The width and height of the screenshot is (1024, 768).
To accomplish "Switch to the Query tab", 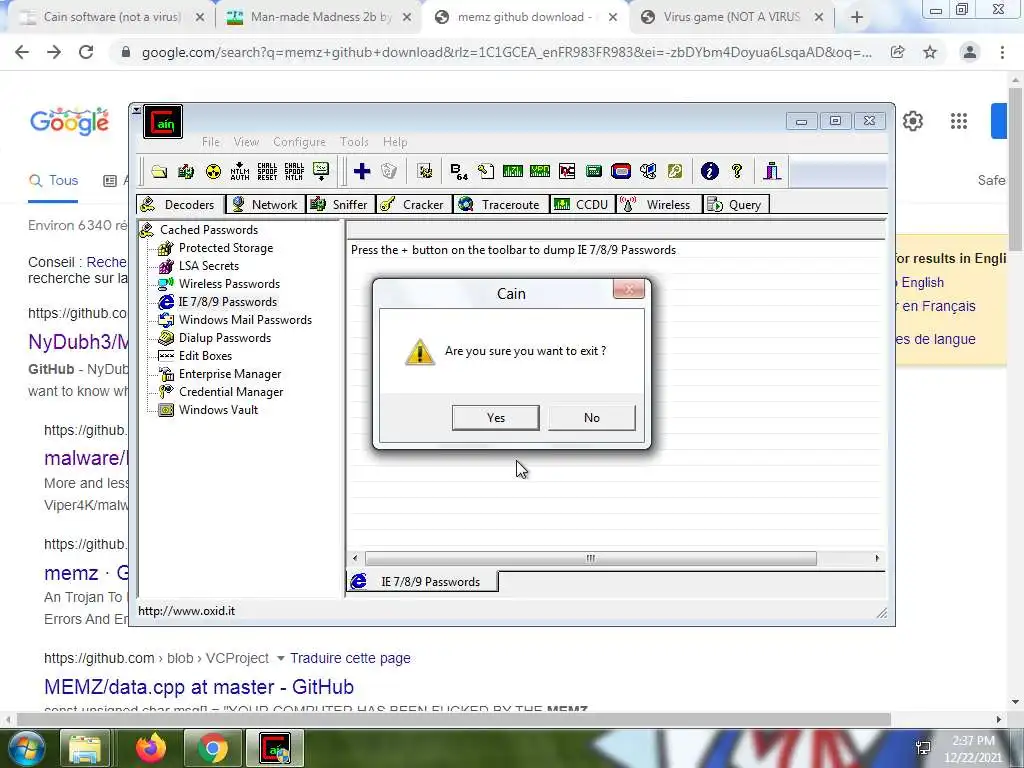I will click(735, 204).
